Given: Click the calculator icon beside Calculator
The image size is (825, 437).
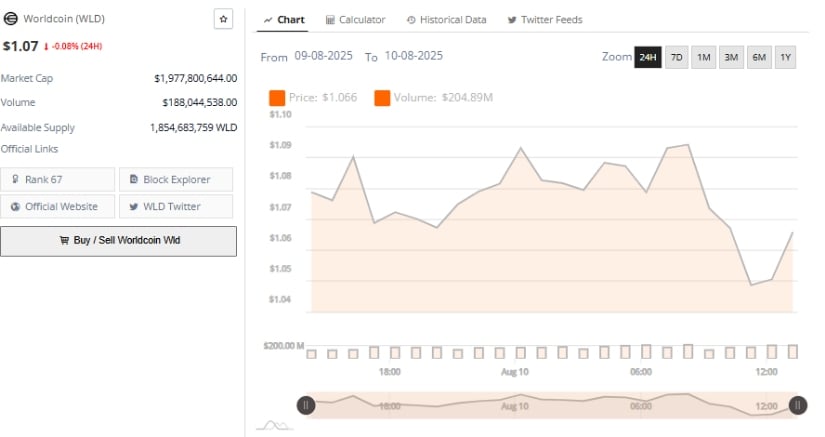Looking at the screenshot, I should pyautogui.click(x=330, y=20).
